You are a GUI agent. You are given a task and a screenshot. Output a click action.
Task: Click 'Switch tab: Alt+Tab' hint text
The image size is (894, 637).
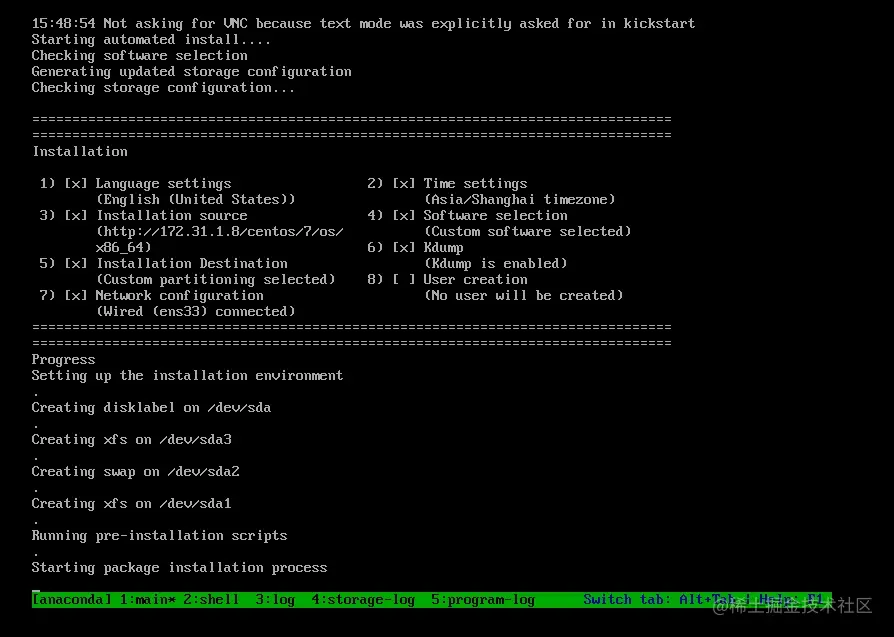[659, 599]
